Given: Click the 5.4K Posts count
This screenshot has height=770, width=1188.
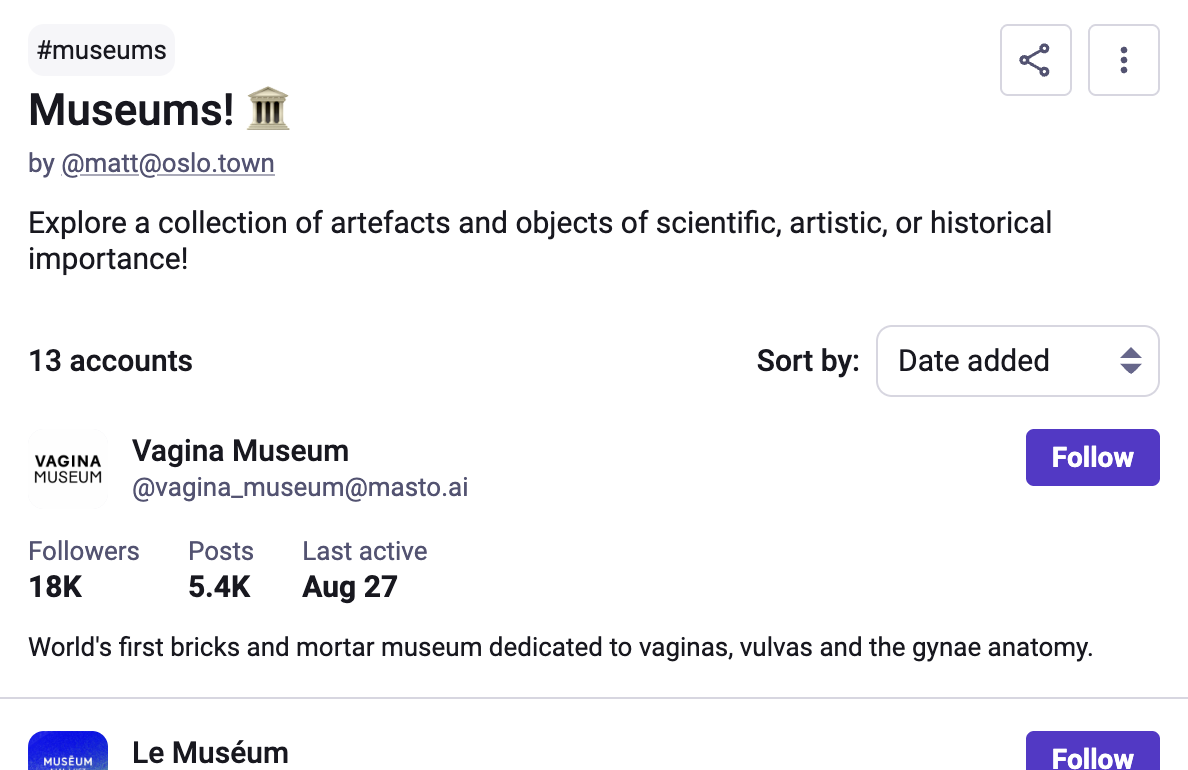Looking at the screenshot, I should (219, 587).
